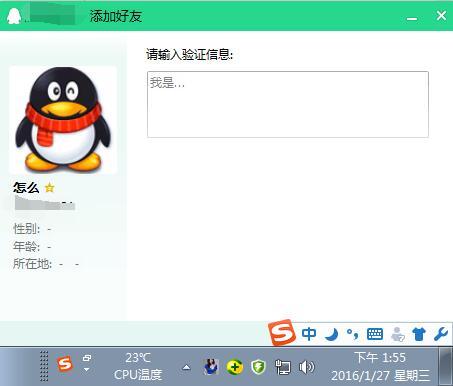Viewport: 453px width, 386px height.
Task: Click the QQ penguin logo in title bar
Action: tap(14, 16)
